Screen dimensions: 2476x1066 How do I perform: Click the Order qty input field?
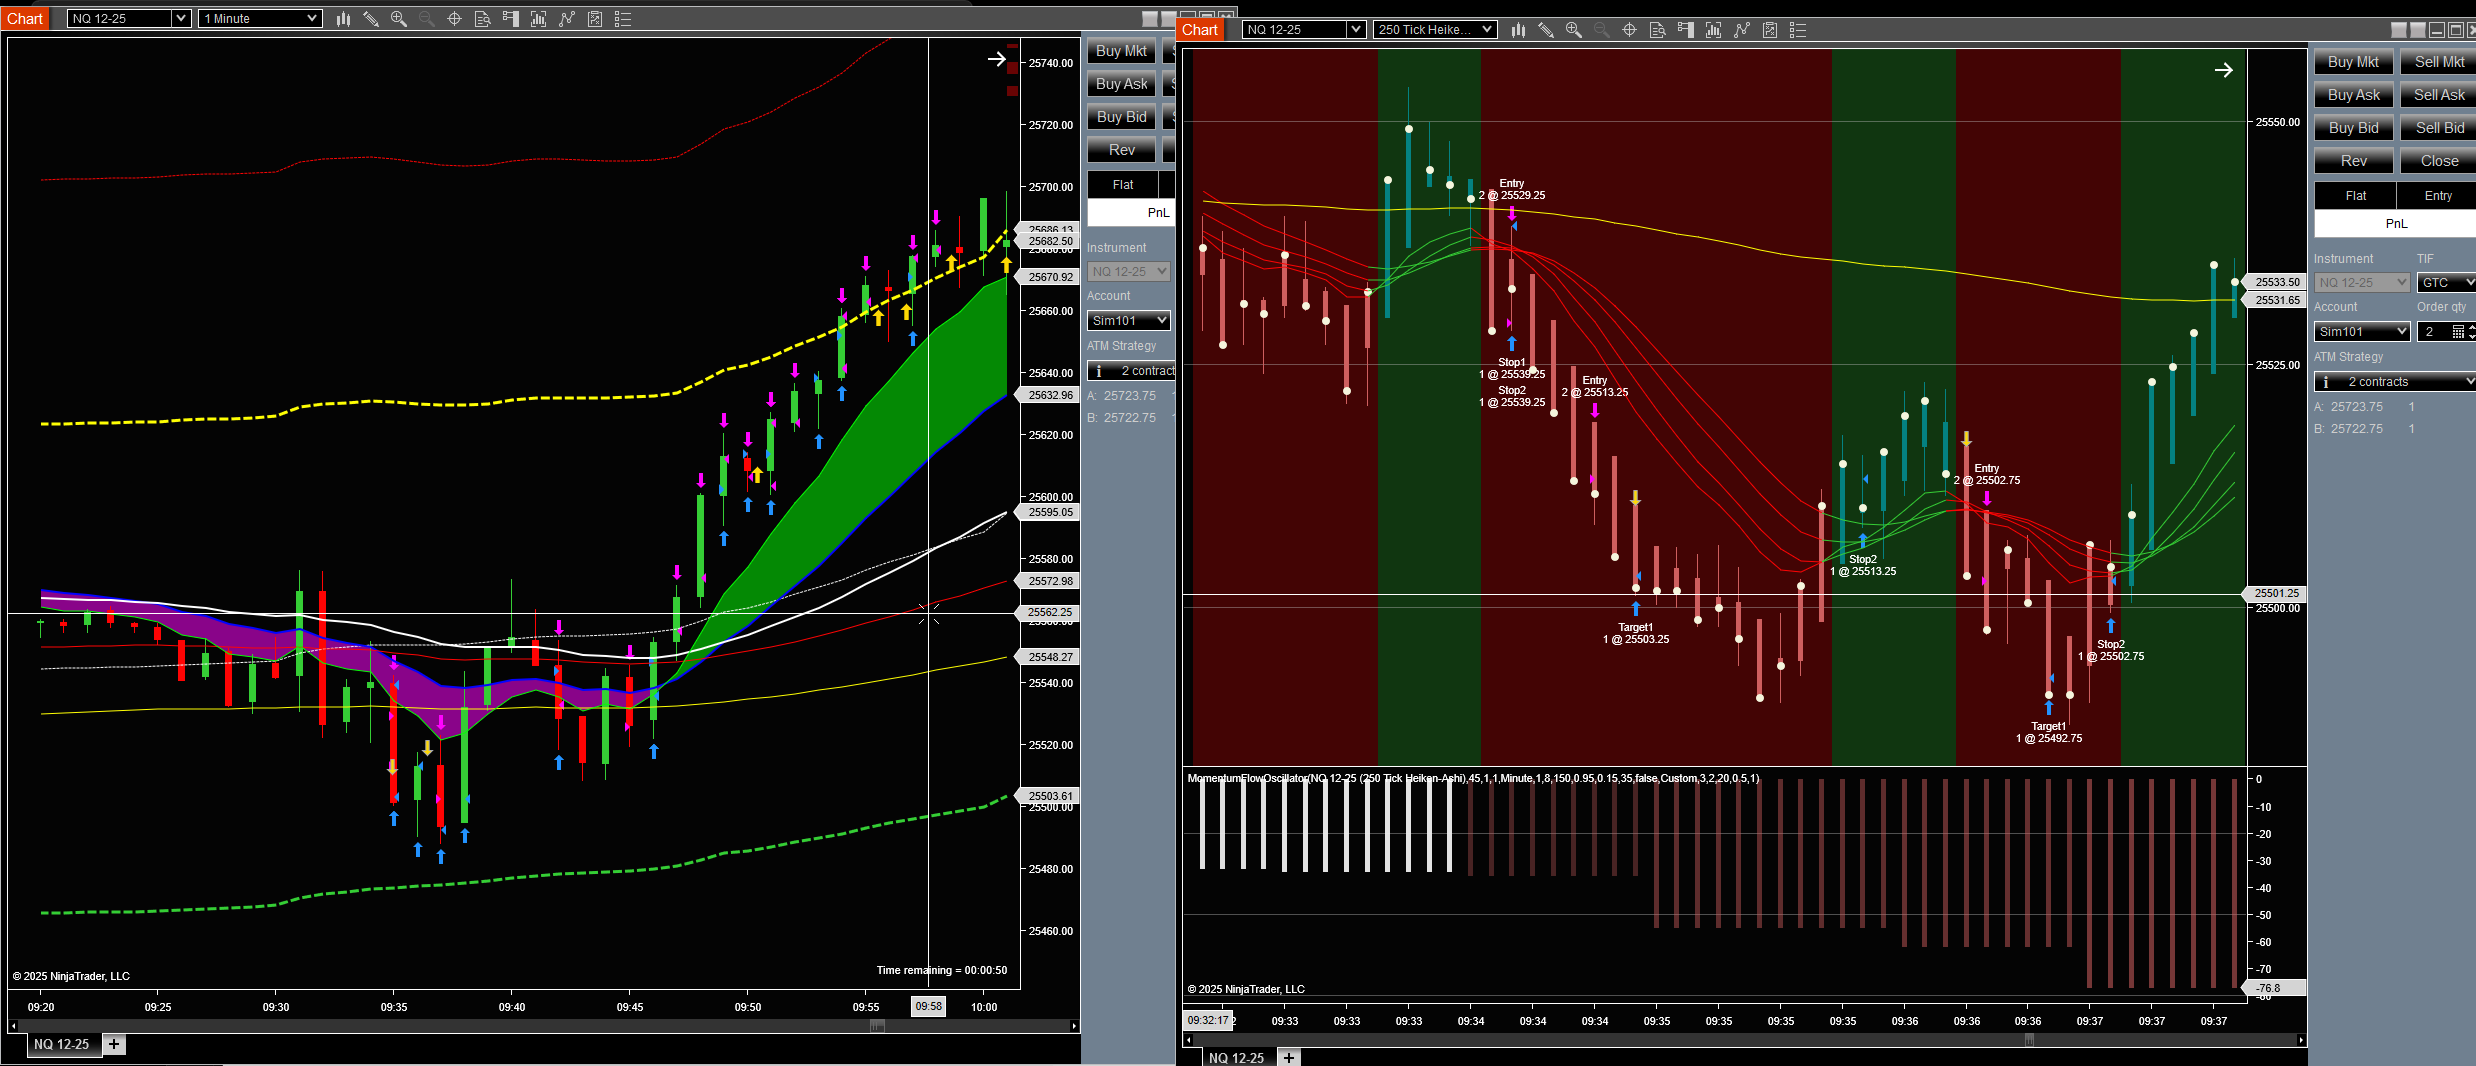(x=2432, y=332)
